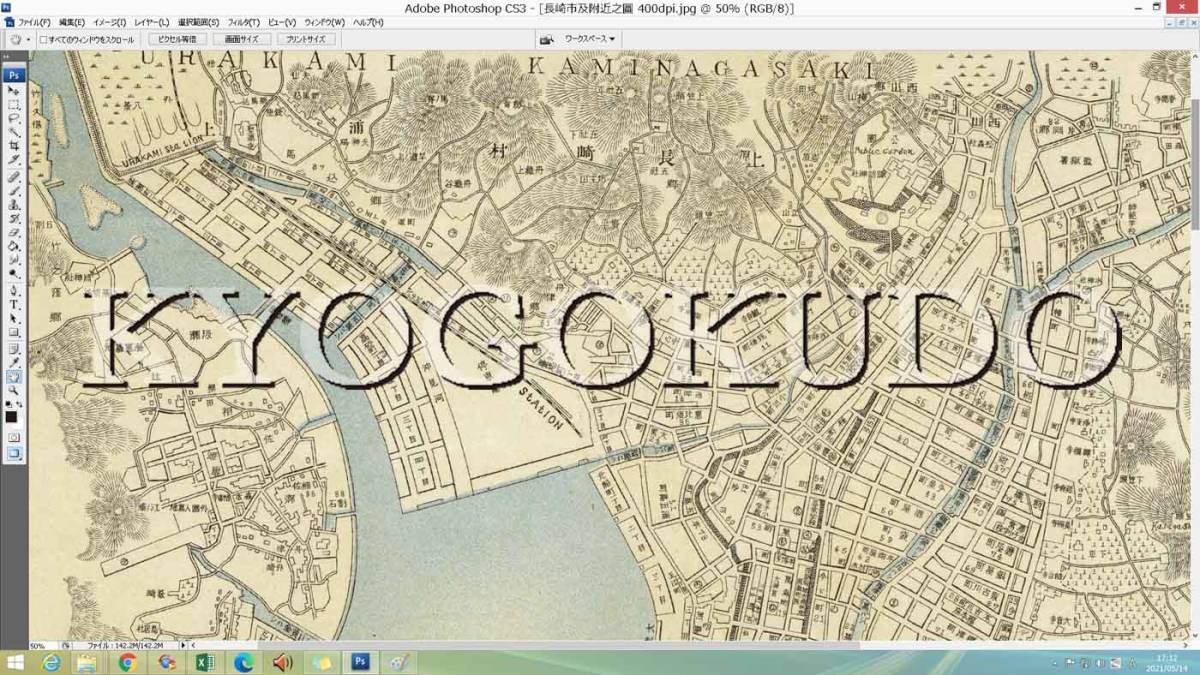Open the レイヤー(L) menu
1200x675 pixels.
(152, 22)
